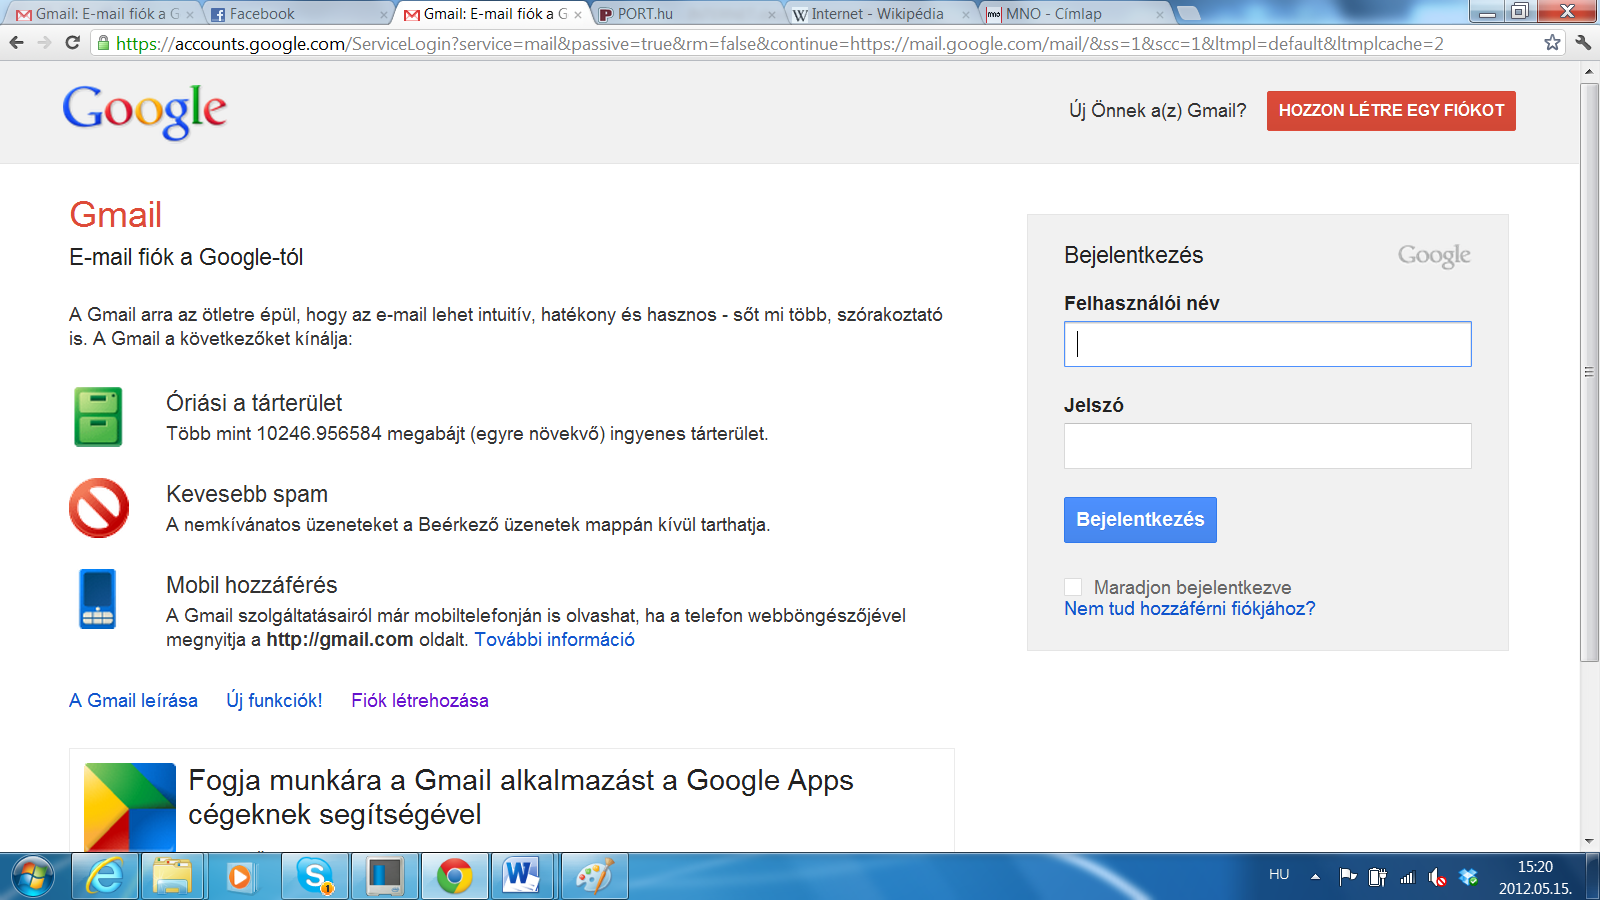The image size is (1600, 900).
Task: Click the Action Center flag tray icon
Action: [1348, 877]
